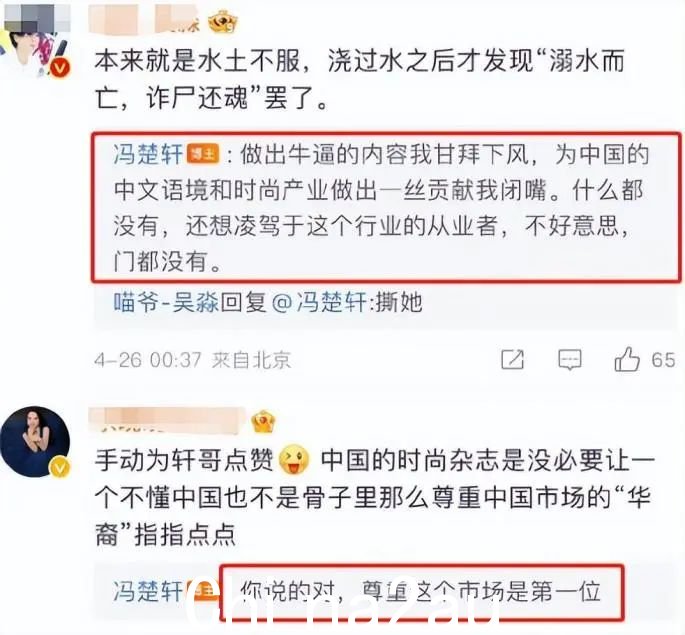This screenshot has height=635, width=685.
Task: Tap the crown badge beside second username
Action: click(x=263, y=421)
